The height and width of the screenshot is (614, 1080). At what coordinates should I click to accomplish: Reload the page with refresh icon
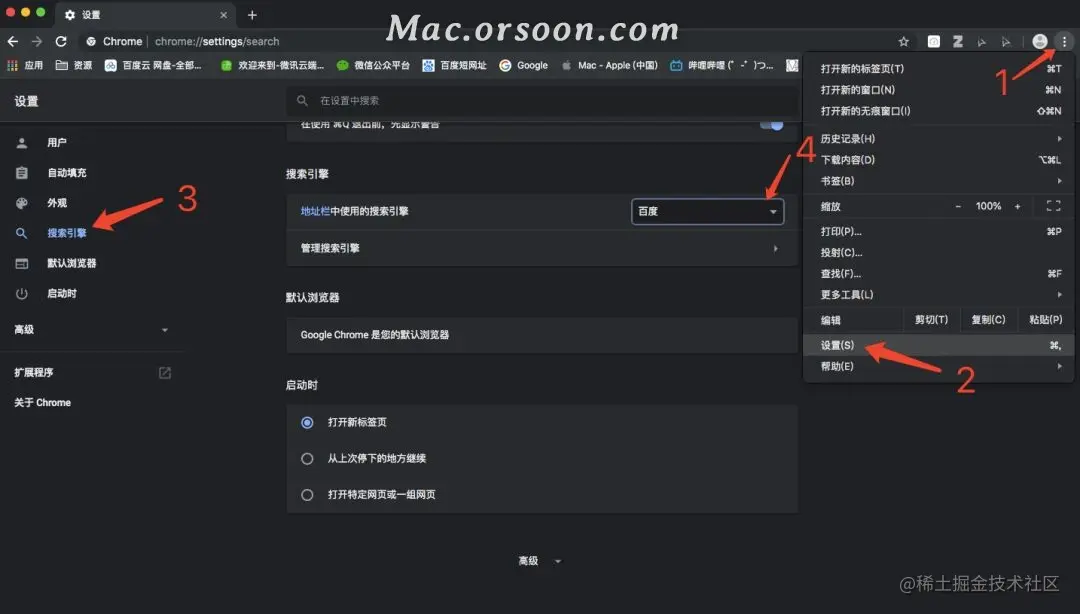point(61,41)
